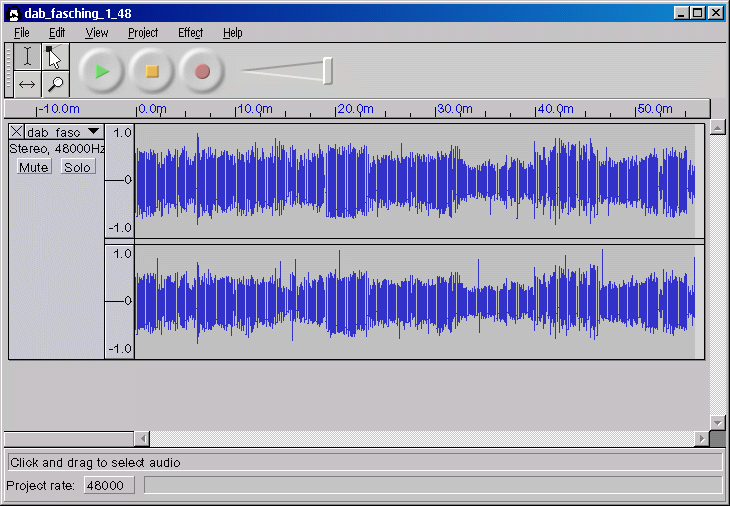This screenshot has height=506, width=730.
Task: Click the 30.0m mark on the timeline ruler
Action: pos(455,108)
